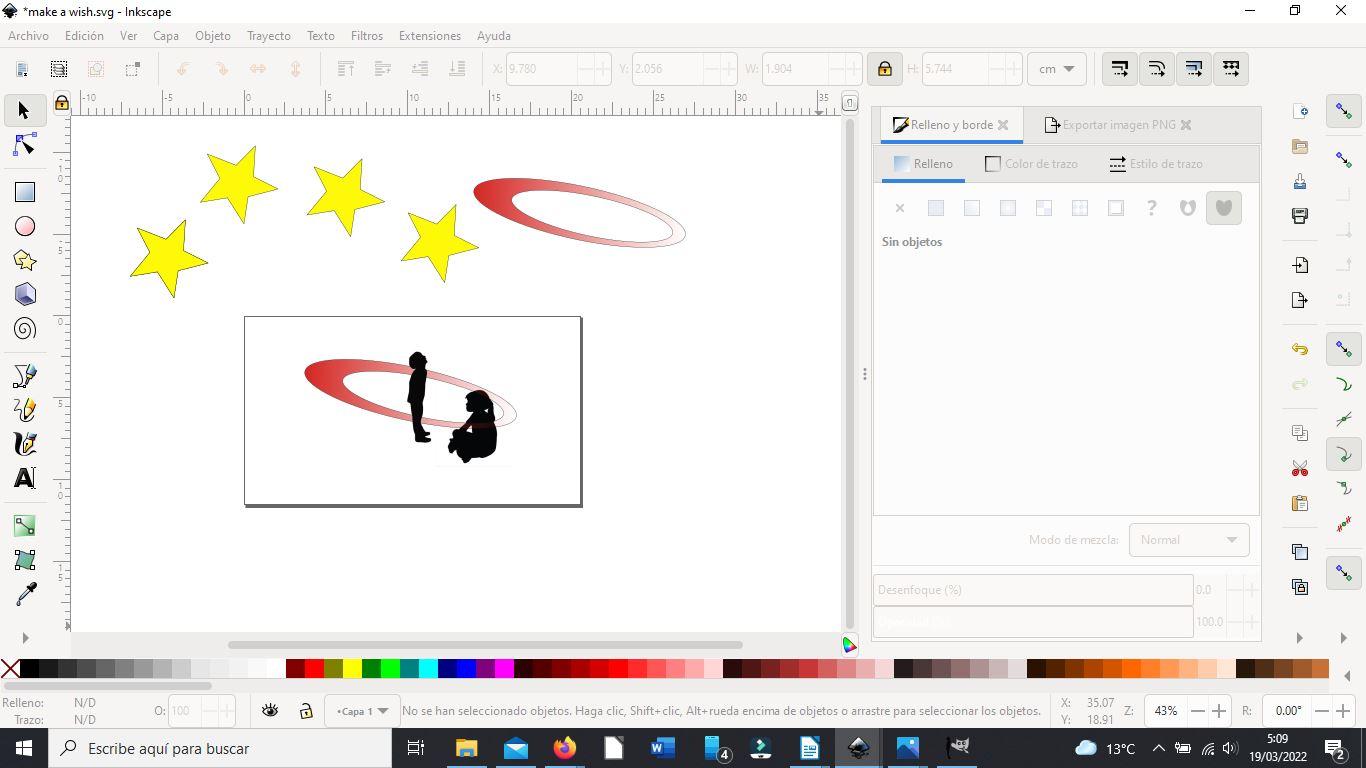
Task: Open the Capa 1 layer dropdown
Action: click(x=362, y=711)
